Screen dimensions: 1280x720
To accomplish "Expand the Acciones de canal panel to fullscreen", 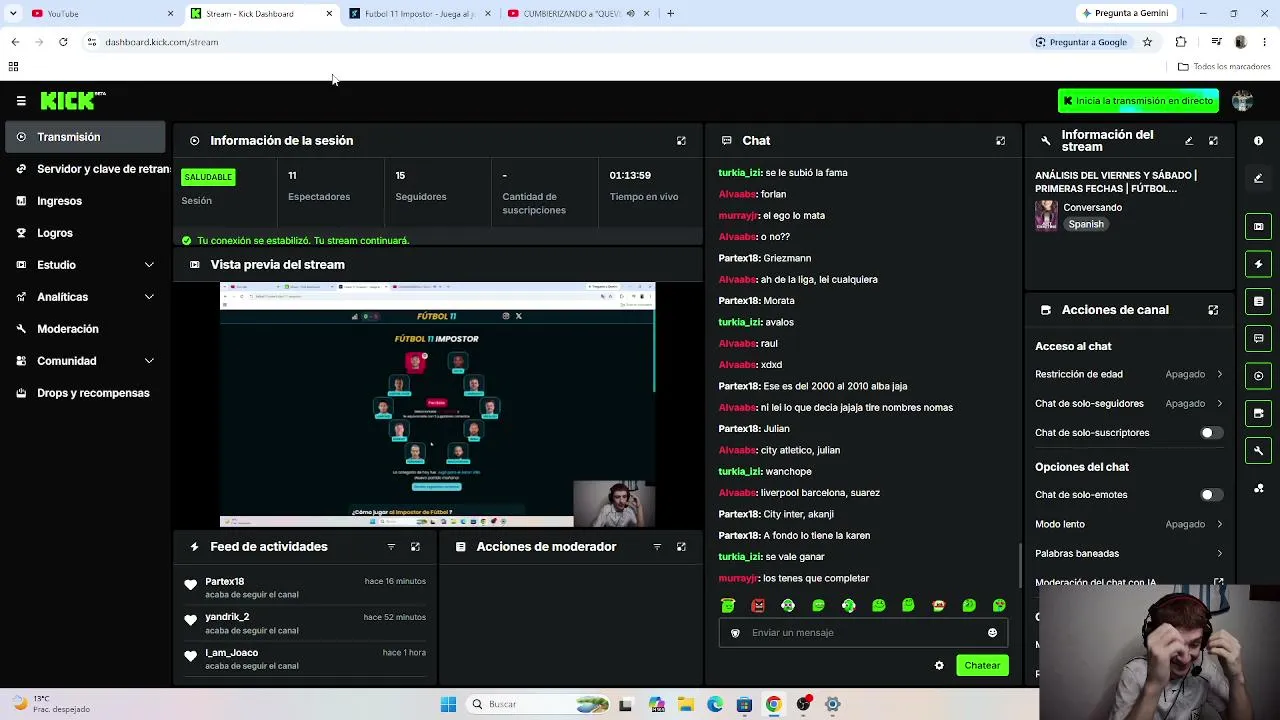I will point(1213,310).
